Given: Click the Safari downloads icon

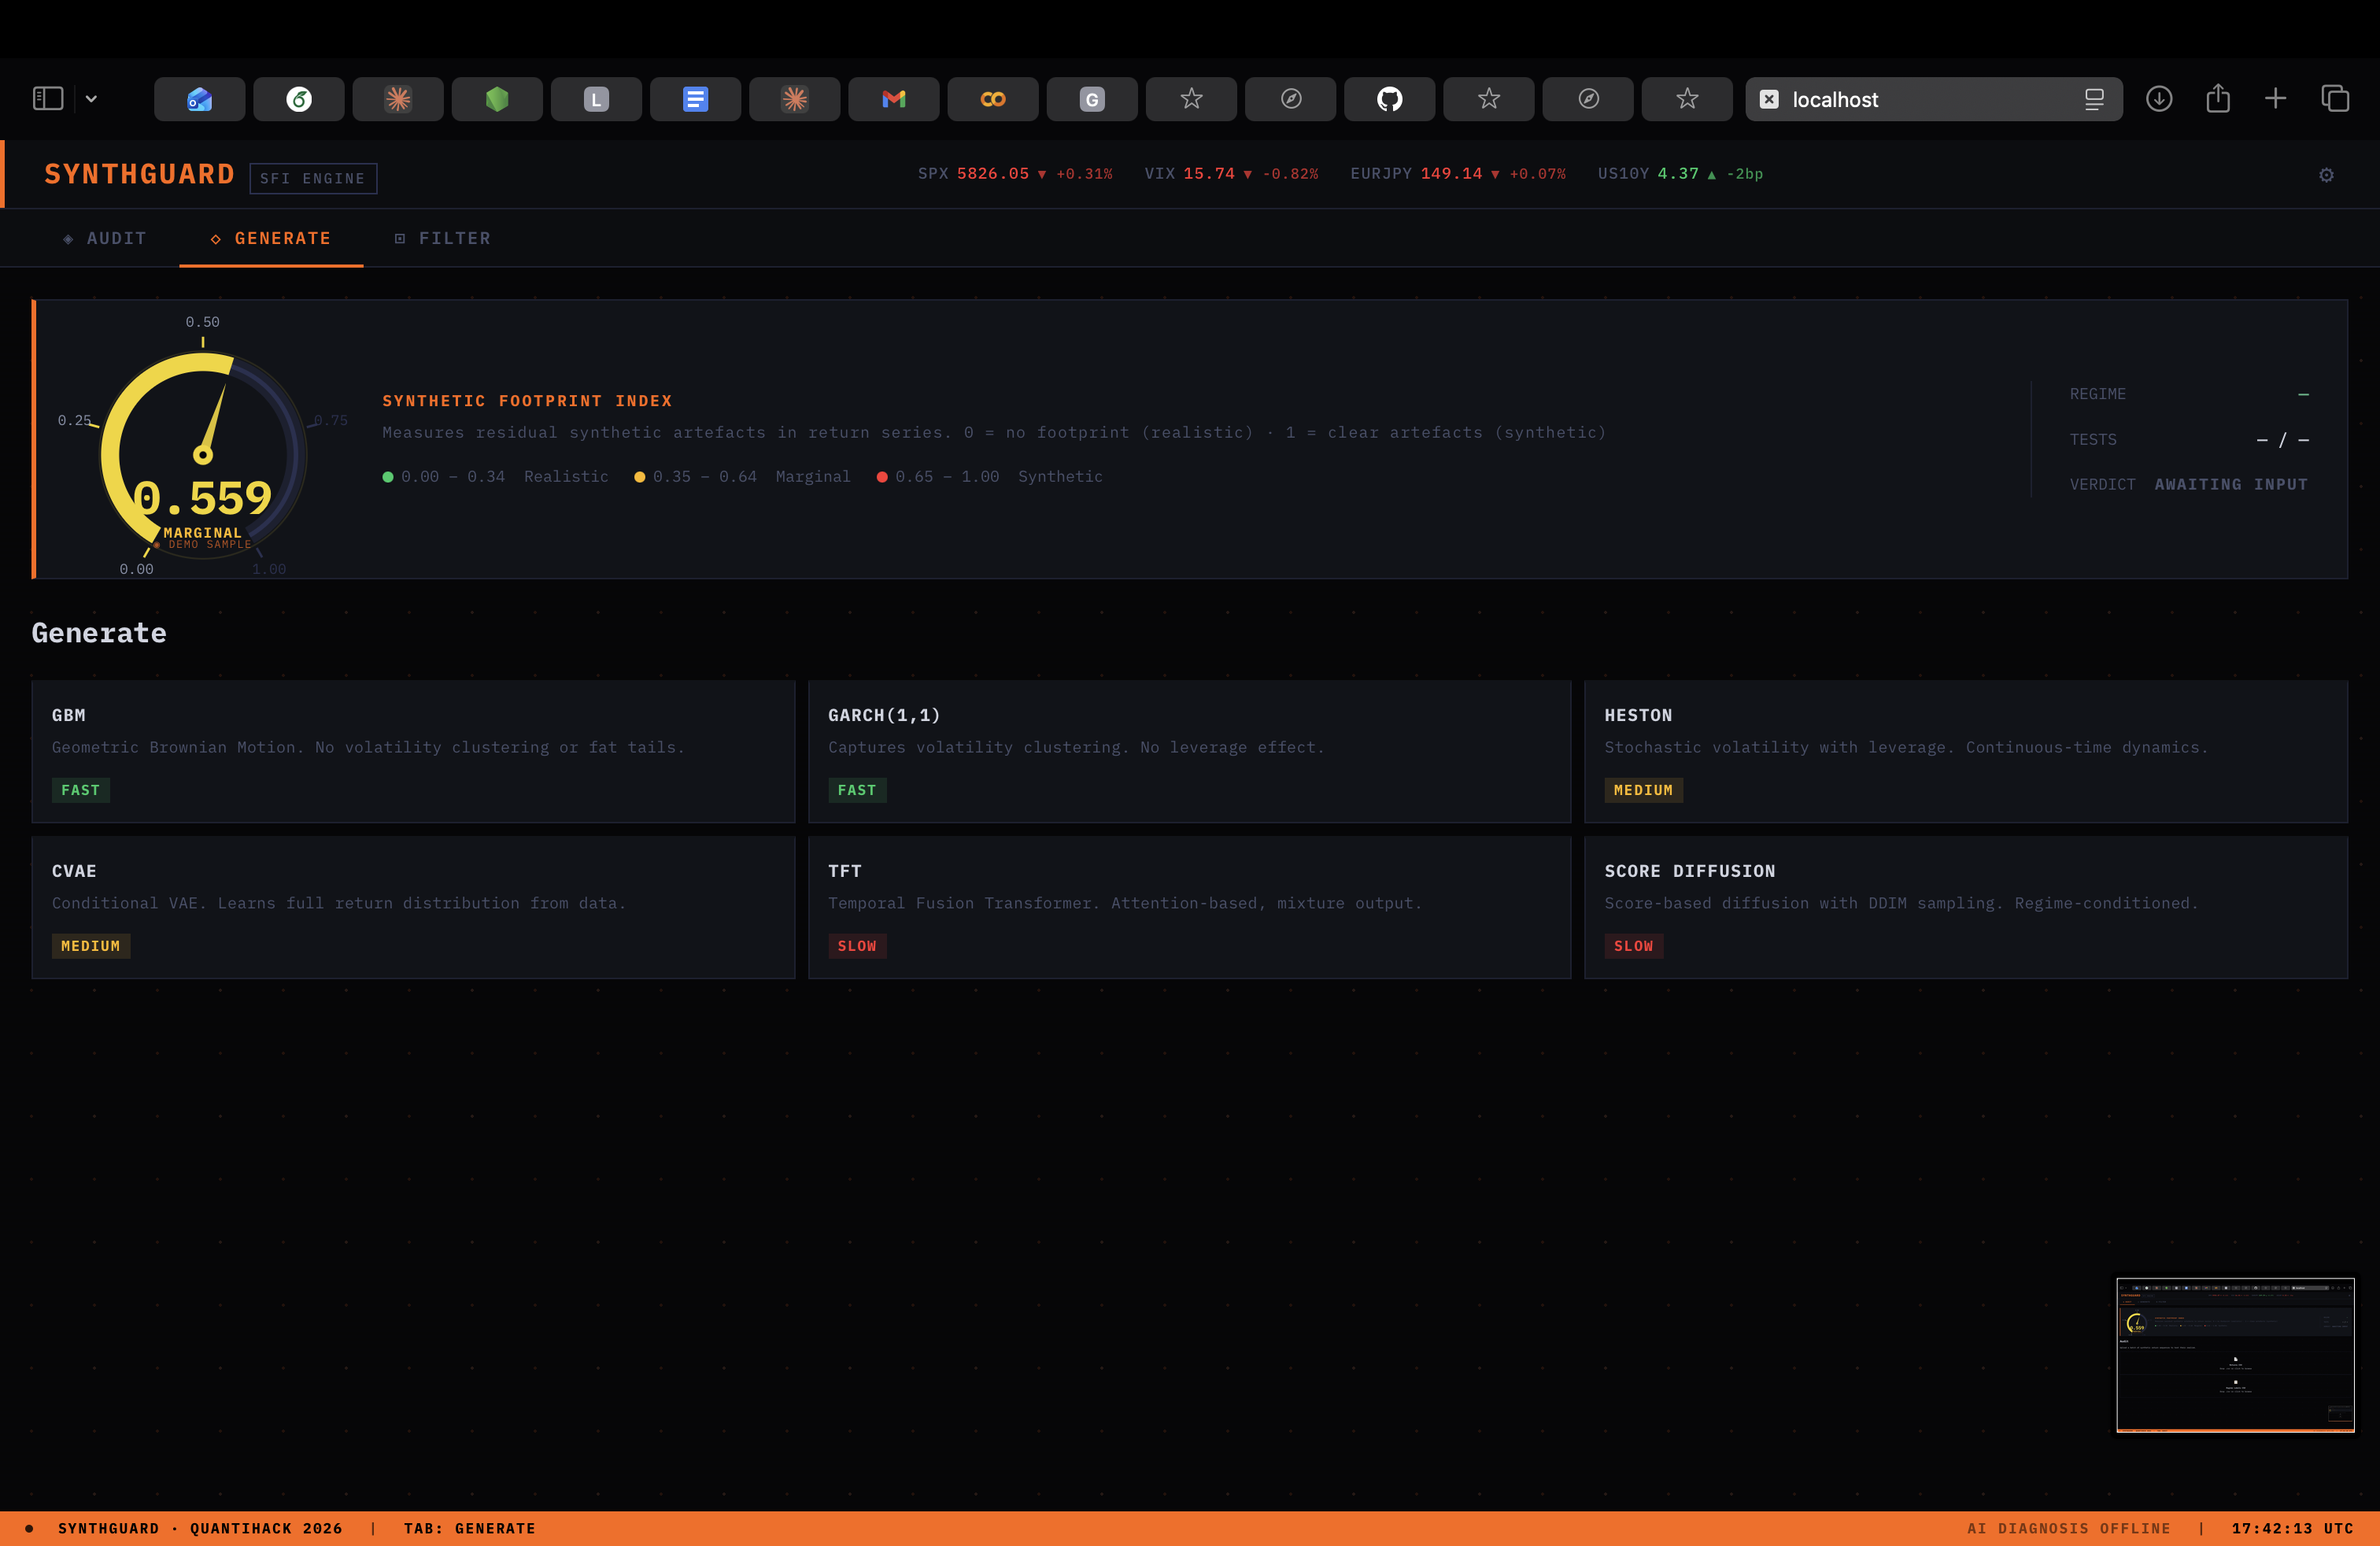Looking at the screenshot, I should [2159, 99].
